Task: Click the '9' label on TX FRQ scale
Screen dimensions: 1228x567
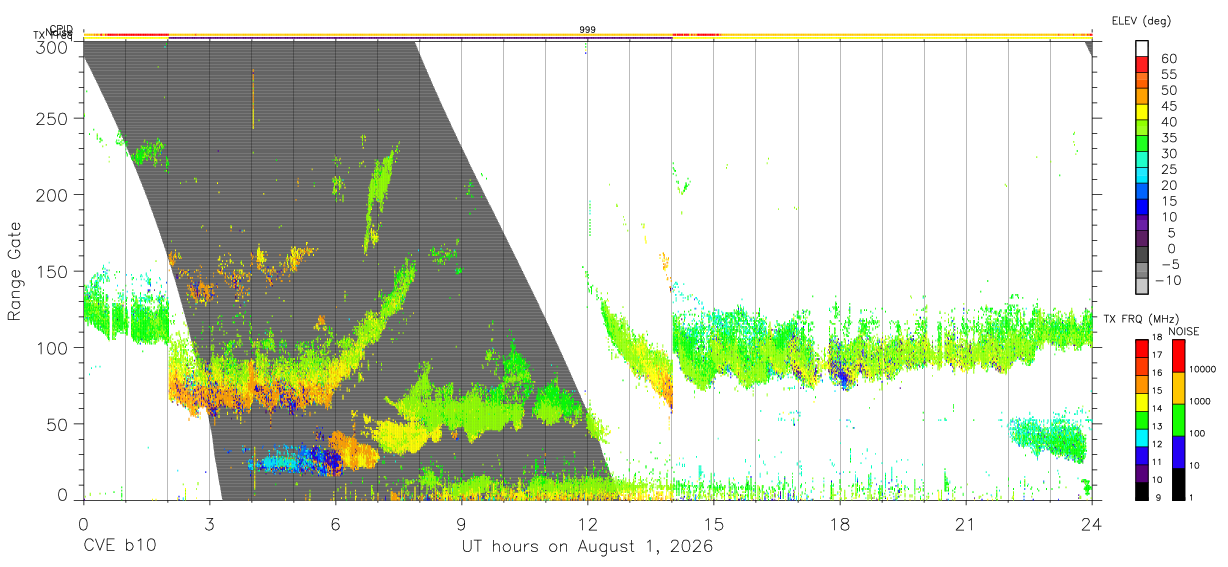Action: 1158,498
